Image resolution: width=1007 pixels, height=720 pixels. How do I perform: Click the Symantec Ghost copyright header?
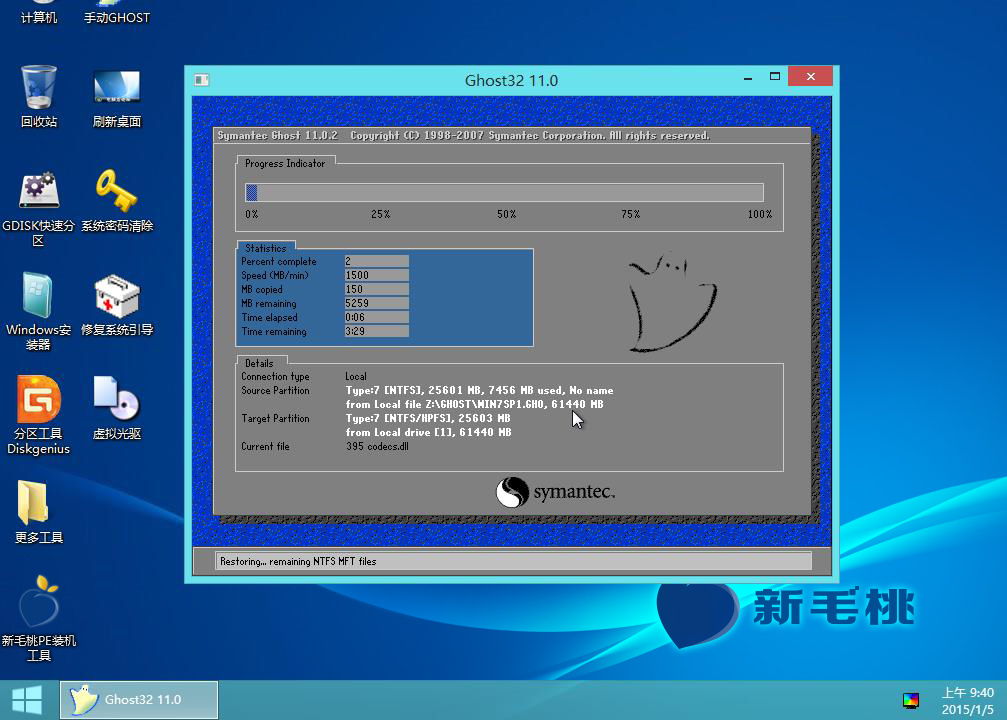463,136
